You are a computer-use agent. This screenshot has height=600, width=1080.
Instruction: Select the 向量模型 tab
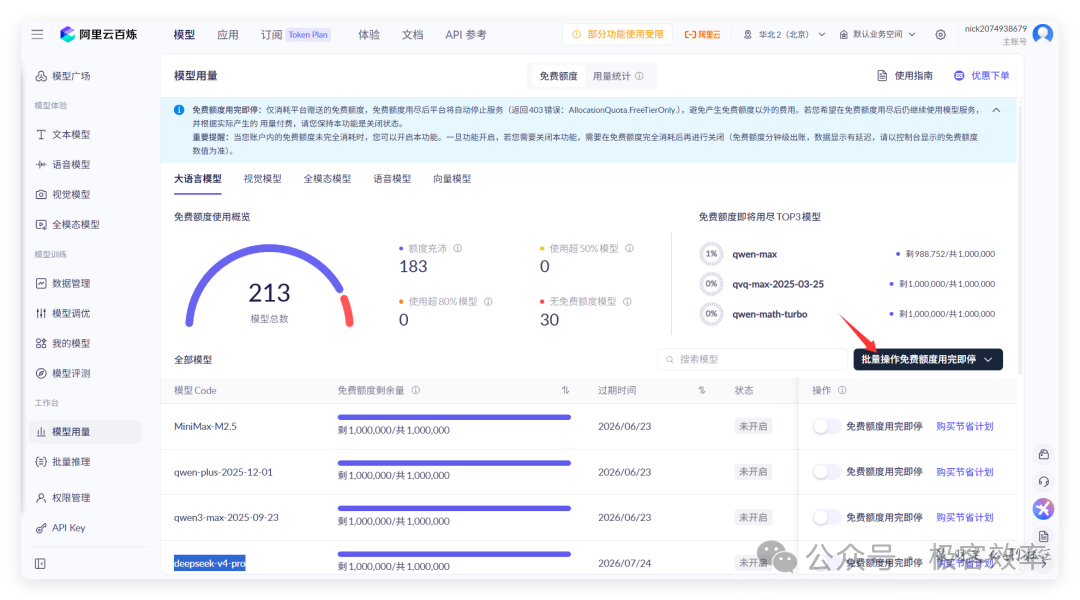[x=452, y=179]
